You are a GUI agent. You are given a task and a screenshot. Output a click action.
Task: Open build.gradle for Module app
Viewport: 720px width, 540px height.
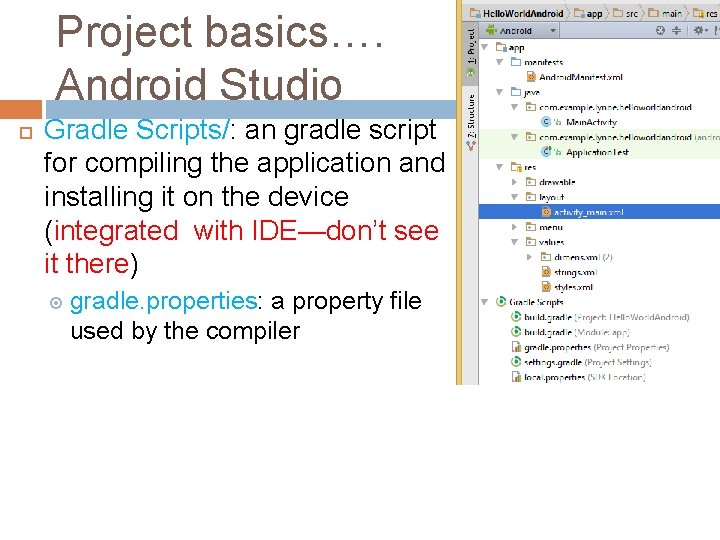click(x=577, y=332)
